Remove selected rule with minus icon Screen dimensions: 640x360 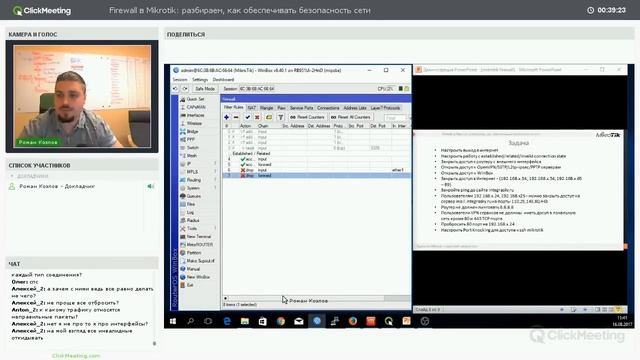coord(236,117)
